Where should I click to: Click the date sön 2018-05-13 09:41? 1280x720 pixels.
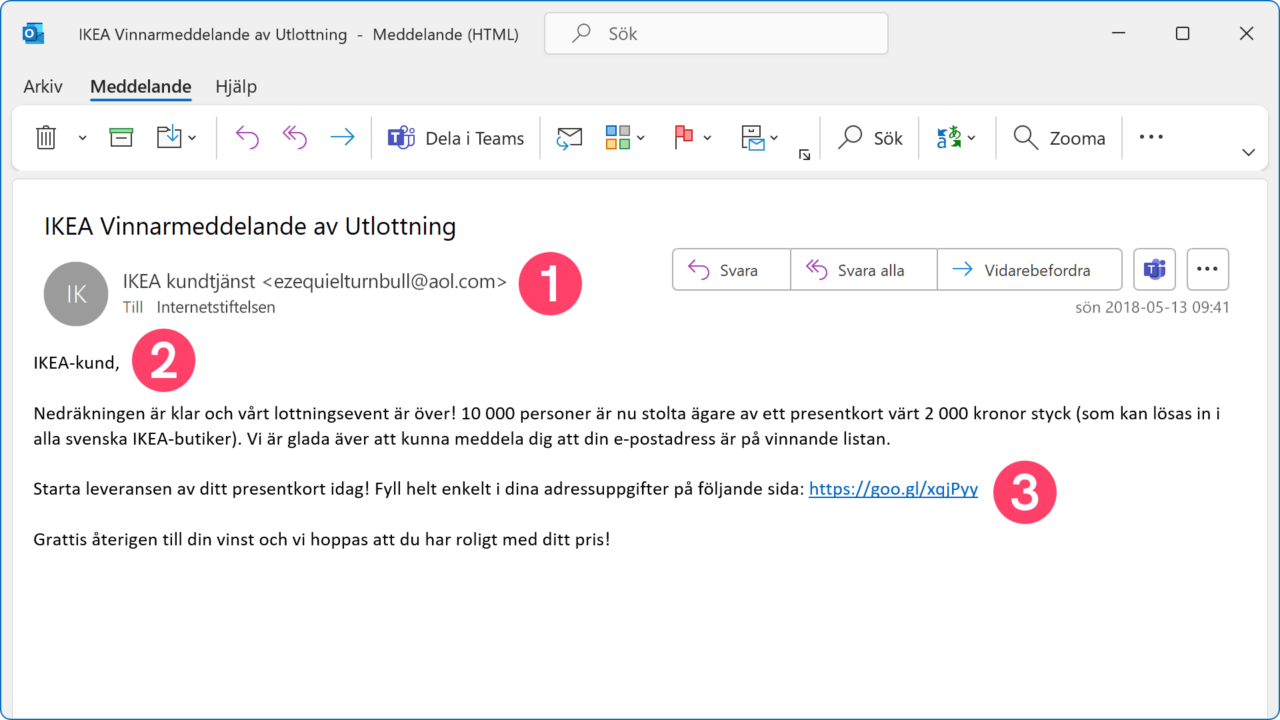tap(1152, 308)
